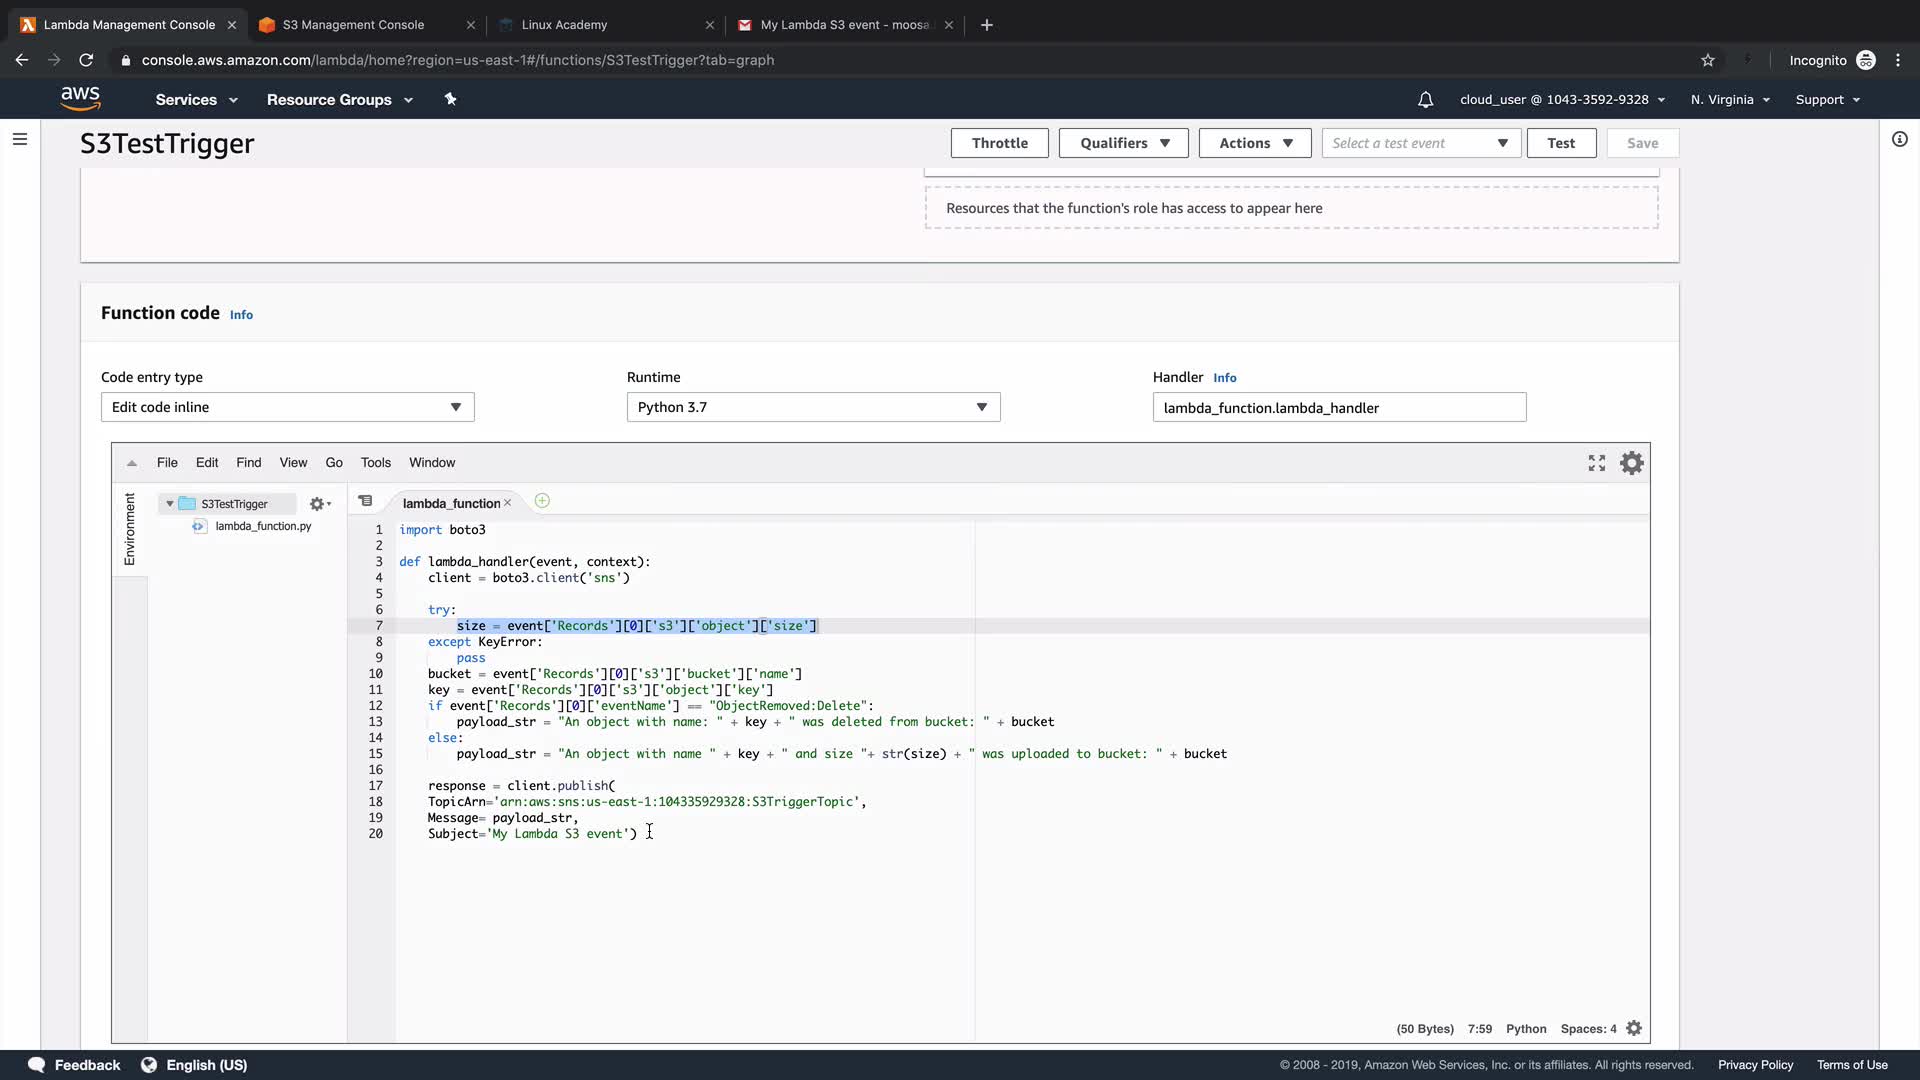The image size is (1920, 1080).
Task: Expand the Code entry type dropdown
Action: (x=287, y=407)
